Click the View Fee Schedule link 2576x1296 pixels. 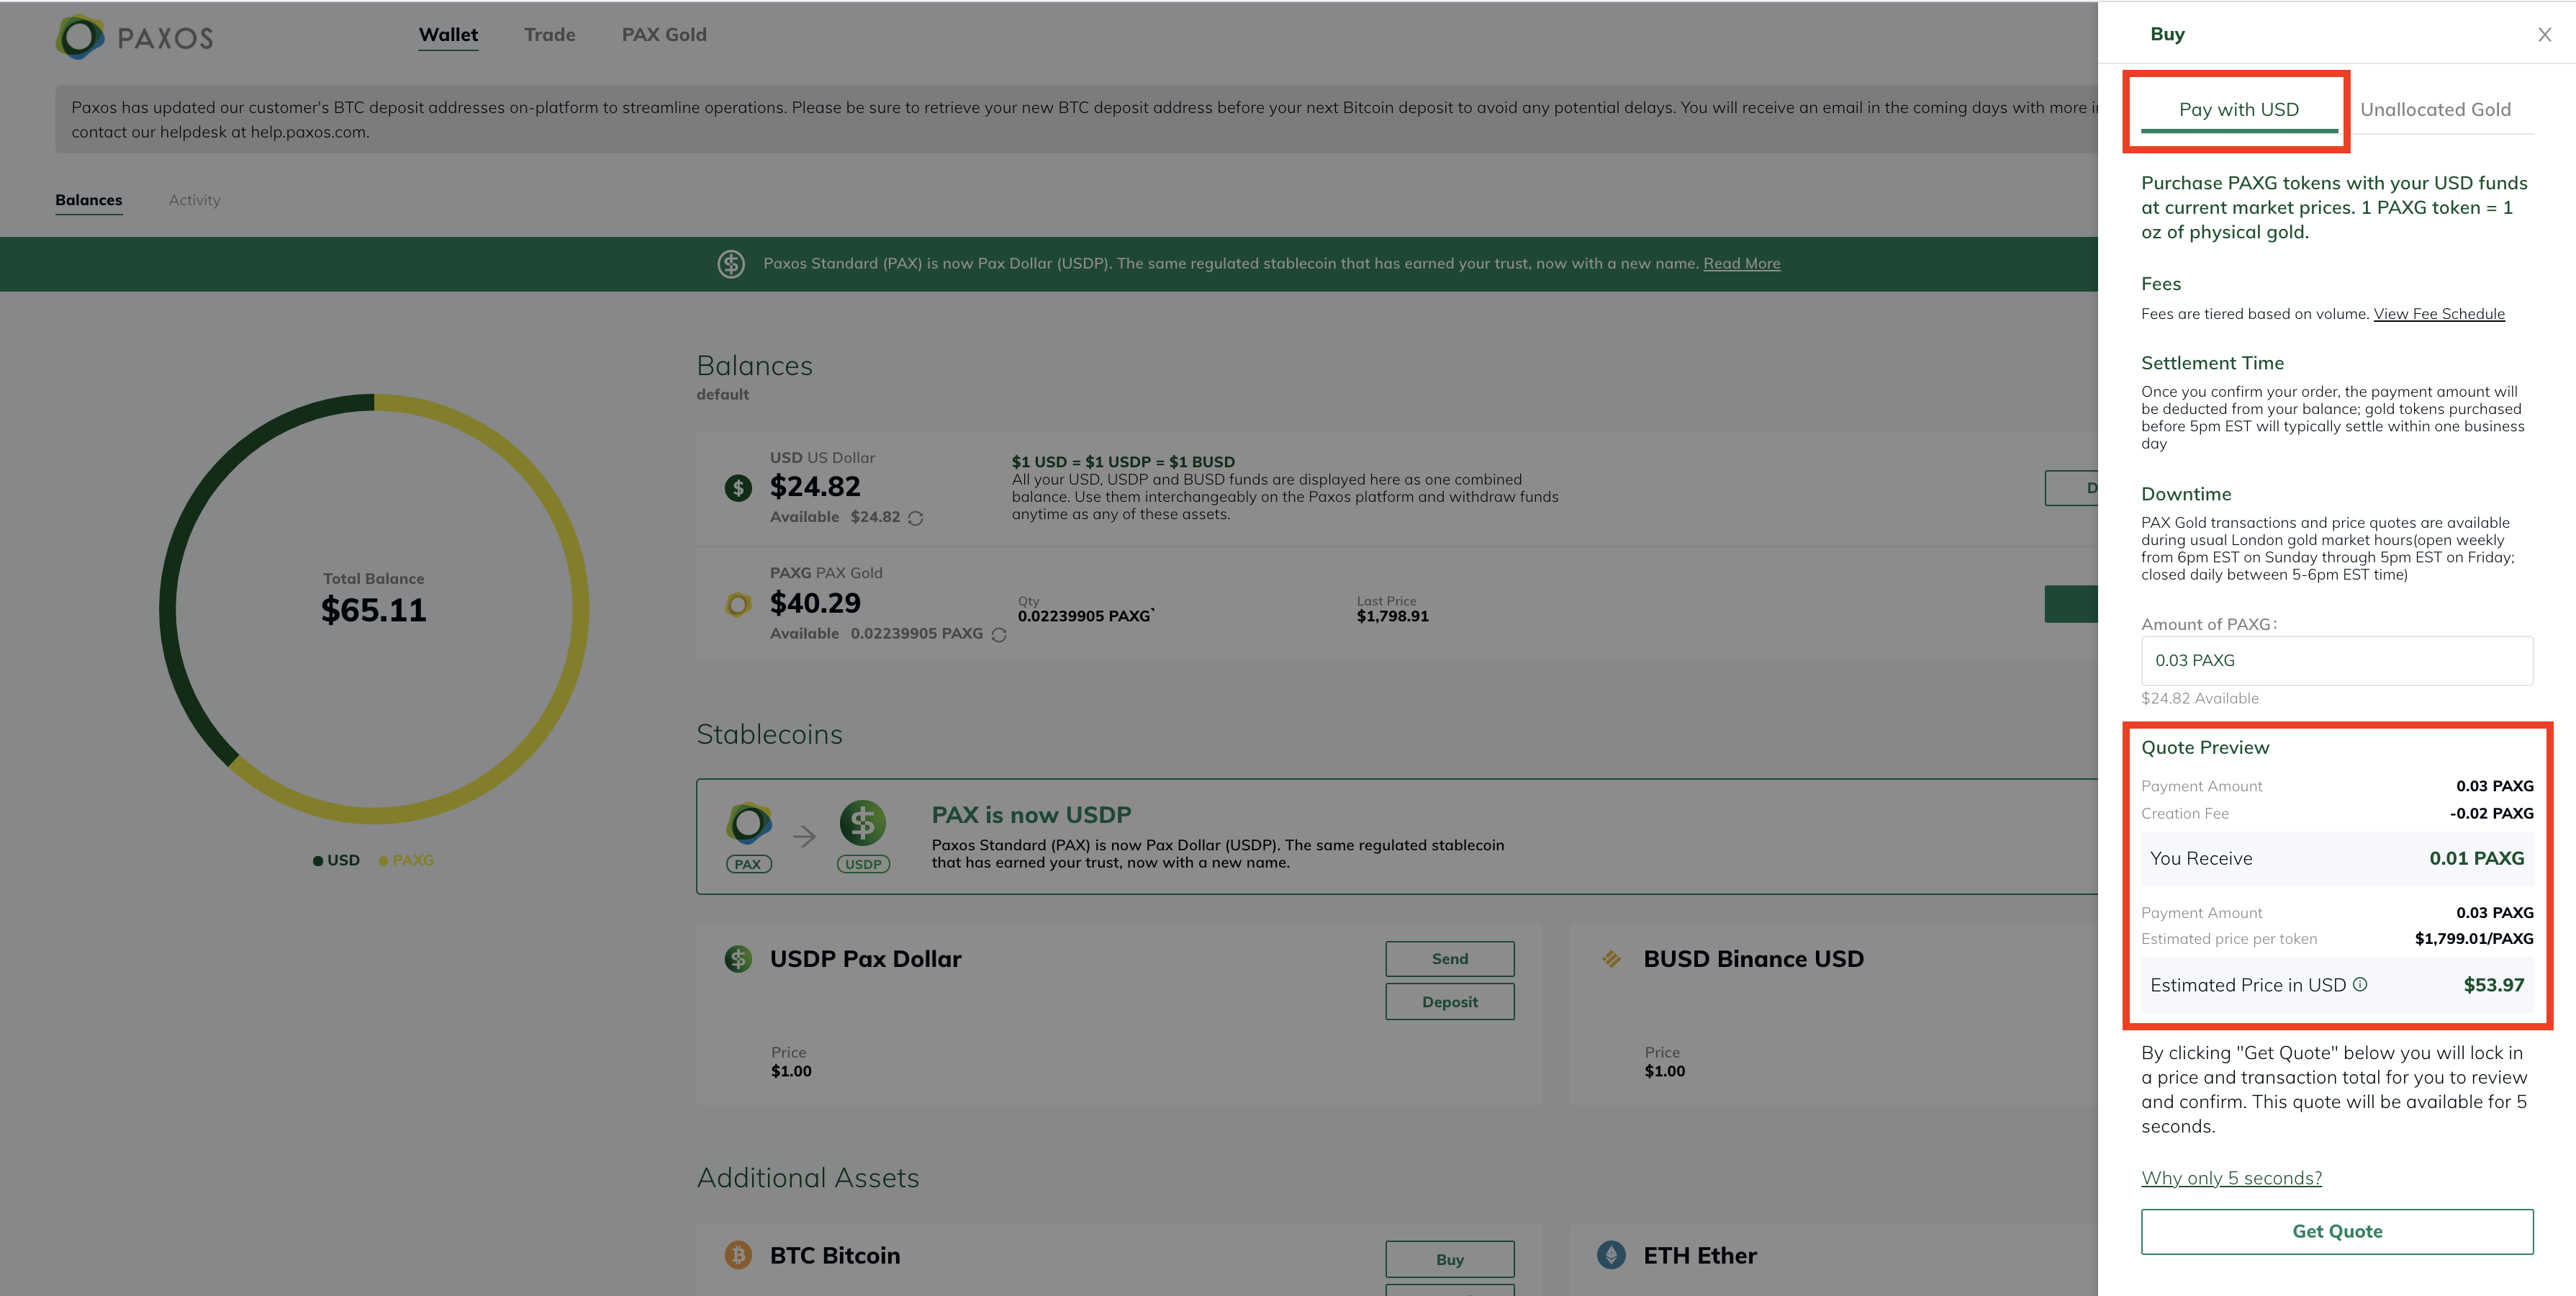click(x=2439, y=314)
